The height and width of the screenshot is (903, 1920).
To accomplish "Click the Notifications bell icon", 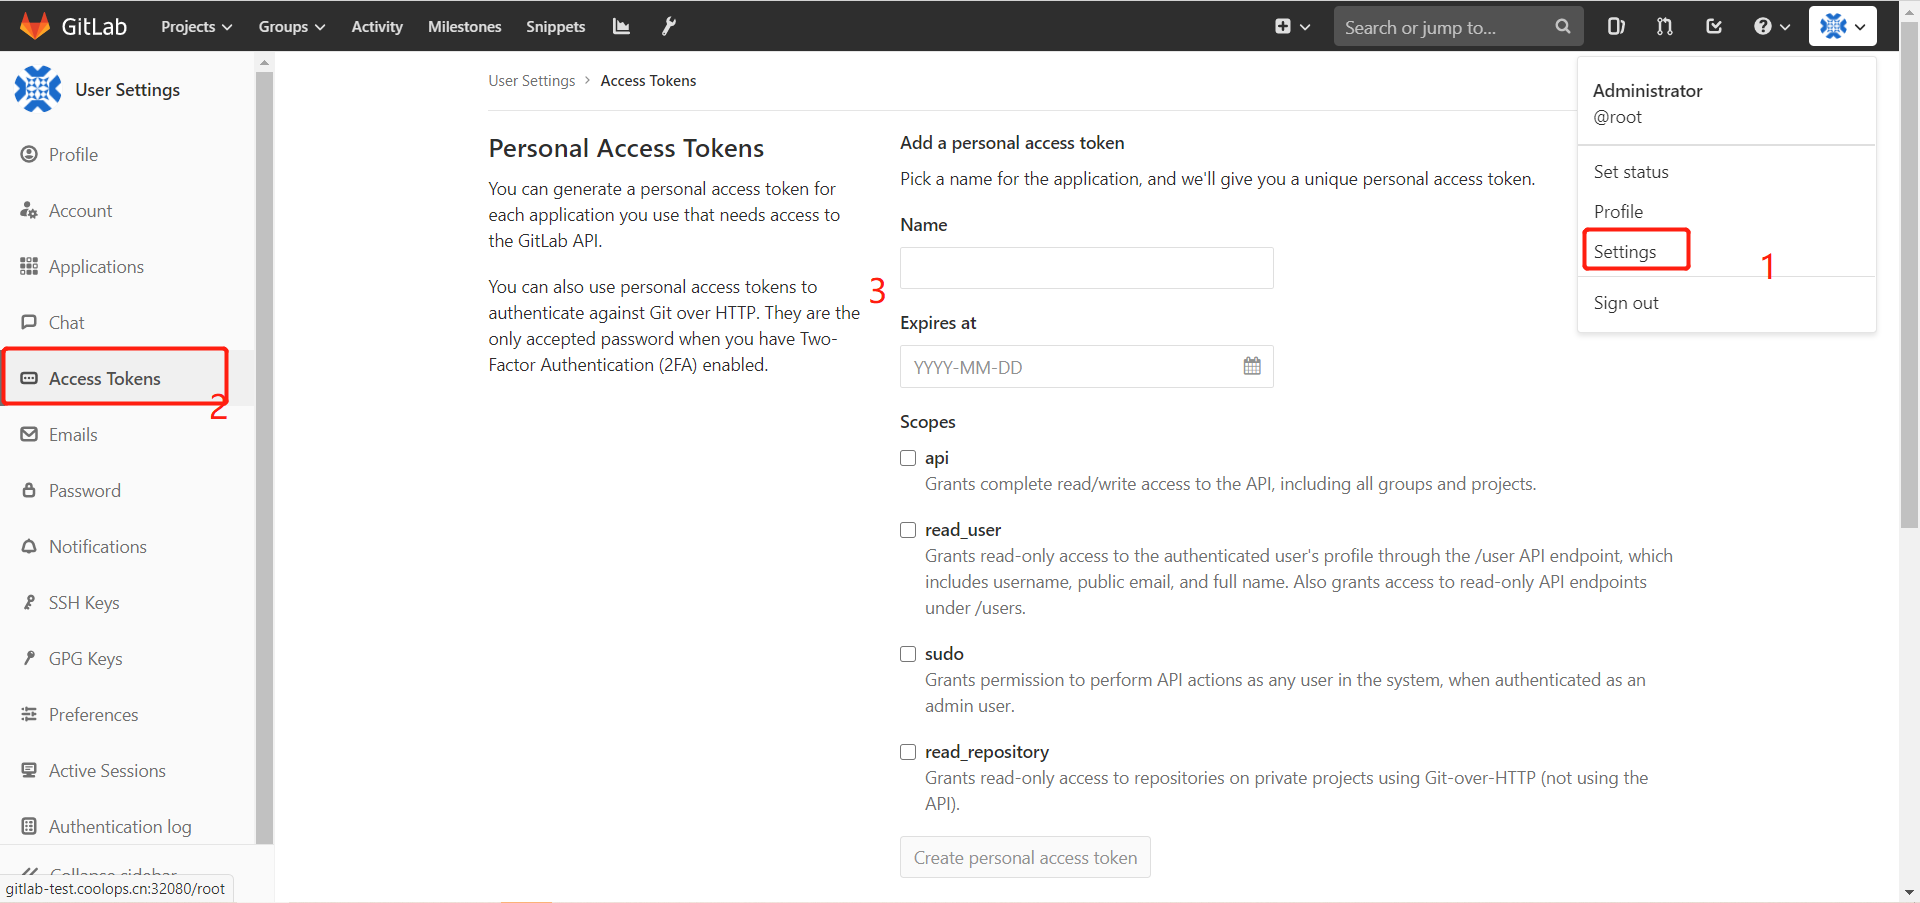I will click(29, 546).
